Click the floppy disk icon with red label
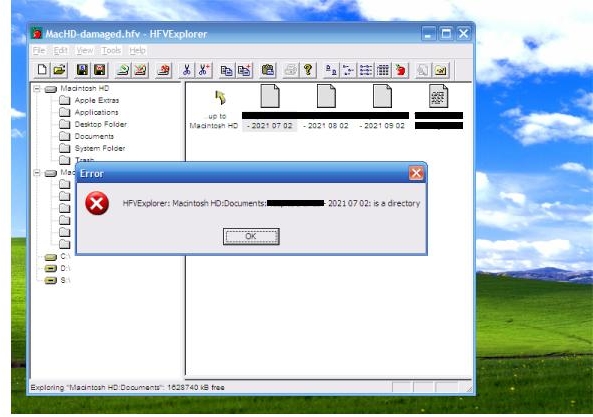The width and height of the screenshot is (593, 417). 99,70
